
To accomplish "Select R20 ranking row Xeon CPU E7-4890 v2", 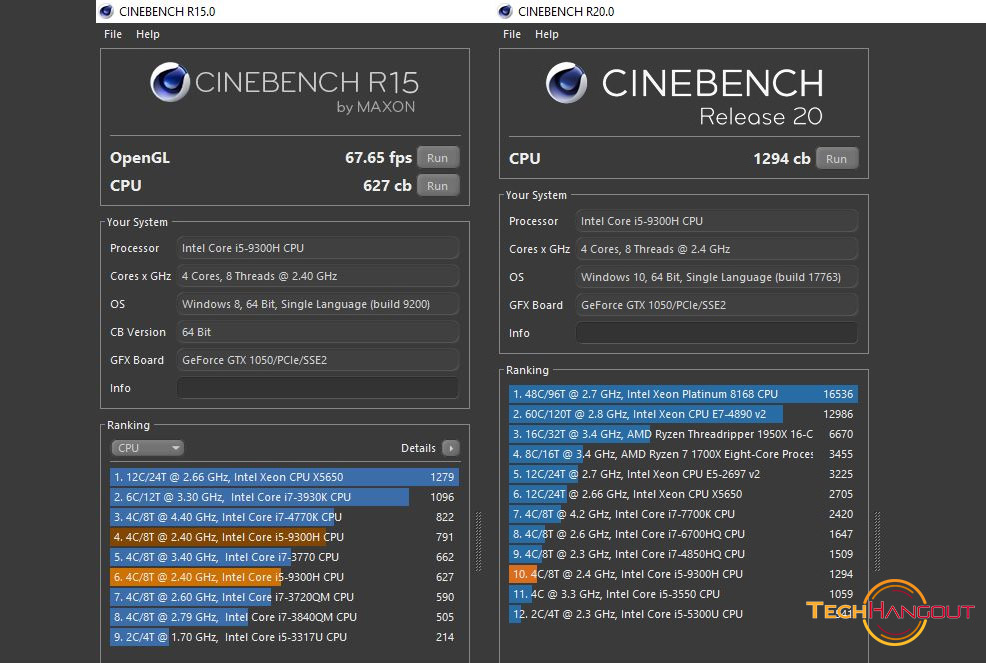I will [684, 414].
